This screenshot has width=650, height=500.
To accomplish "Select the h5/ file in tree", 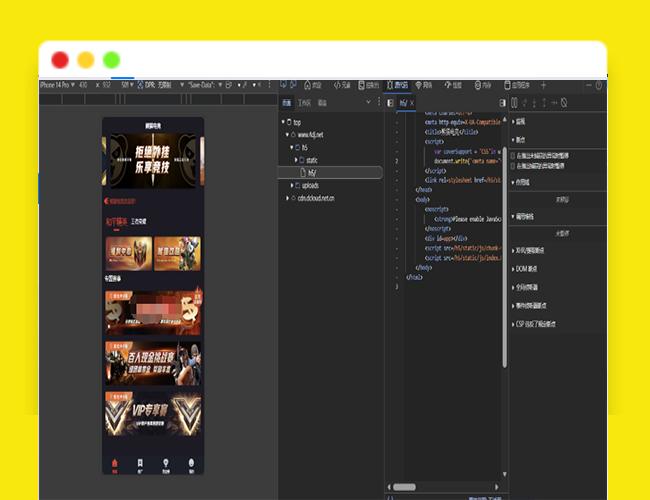I will 330,172.
